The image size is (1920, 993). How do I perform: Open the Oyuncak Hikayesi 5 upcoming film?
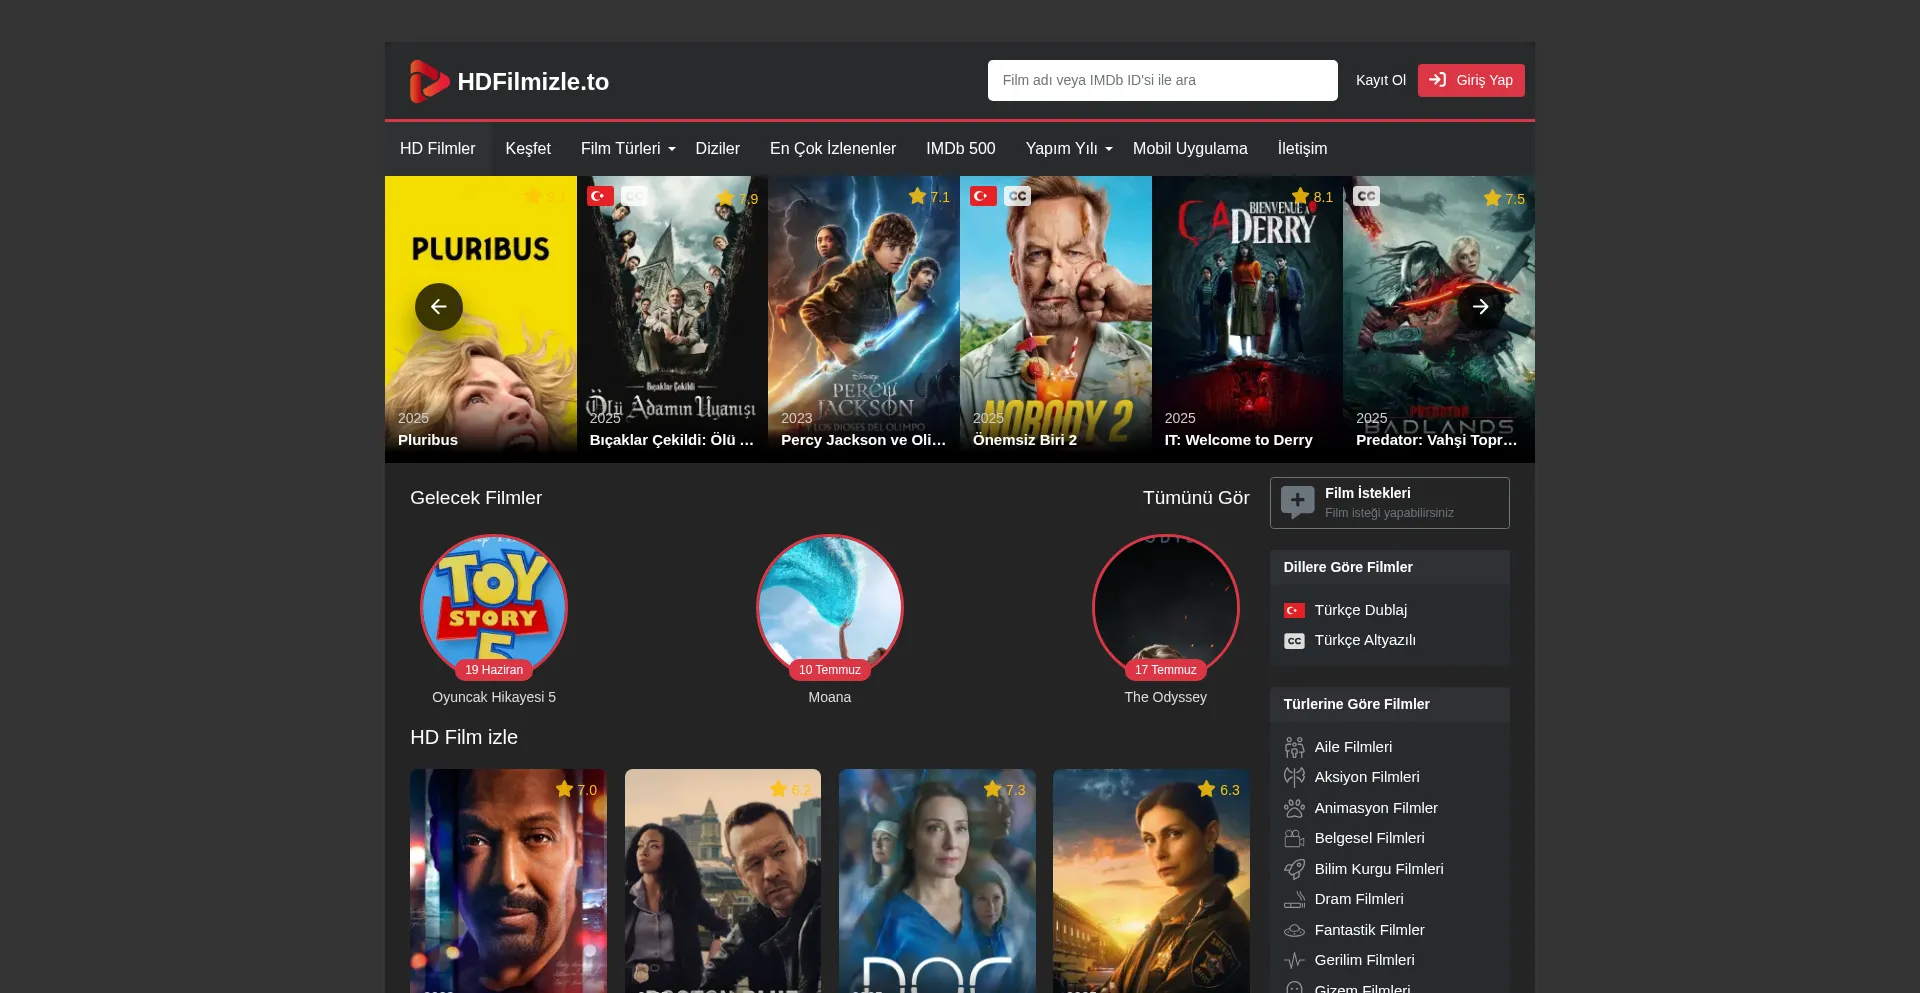494,606
